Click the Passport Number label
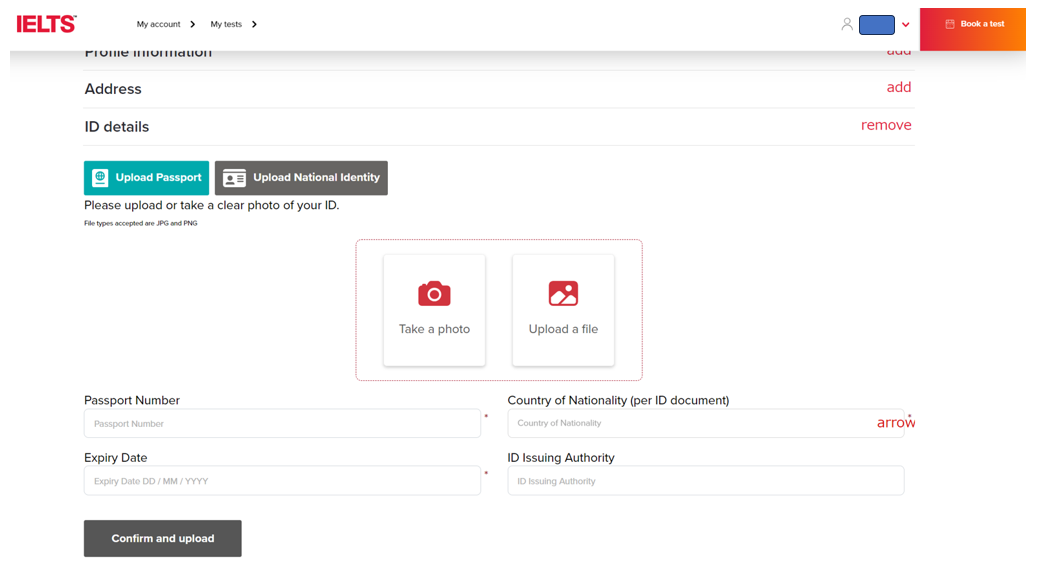This screenshot has height=574, width=1038. point(132,401)
